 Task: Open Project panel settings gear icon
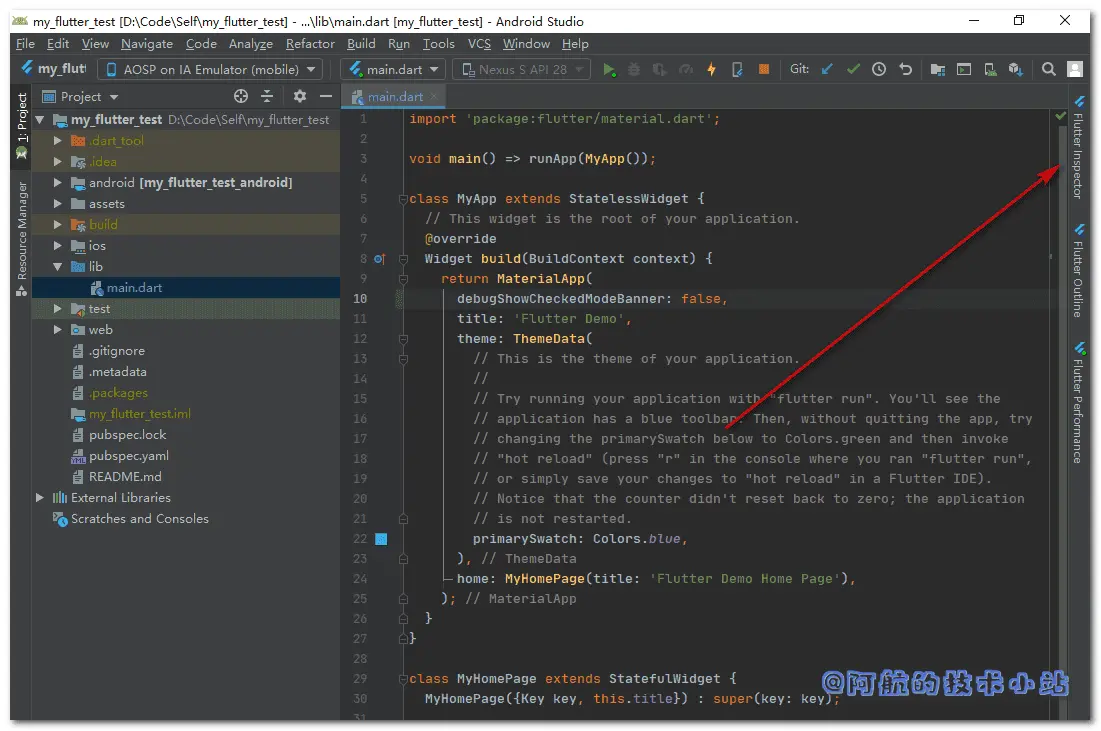point(300,96)
